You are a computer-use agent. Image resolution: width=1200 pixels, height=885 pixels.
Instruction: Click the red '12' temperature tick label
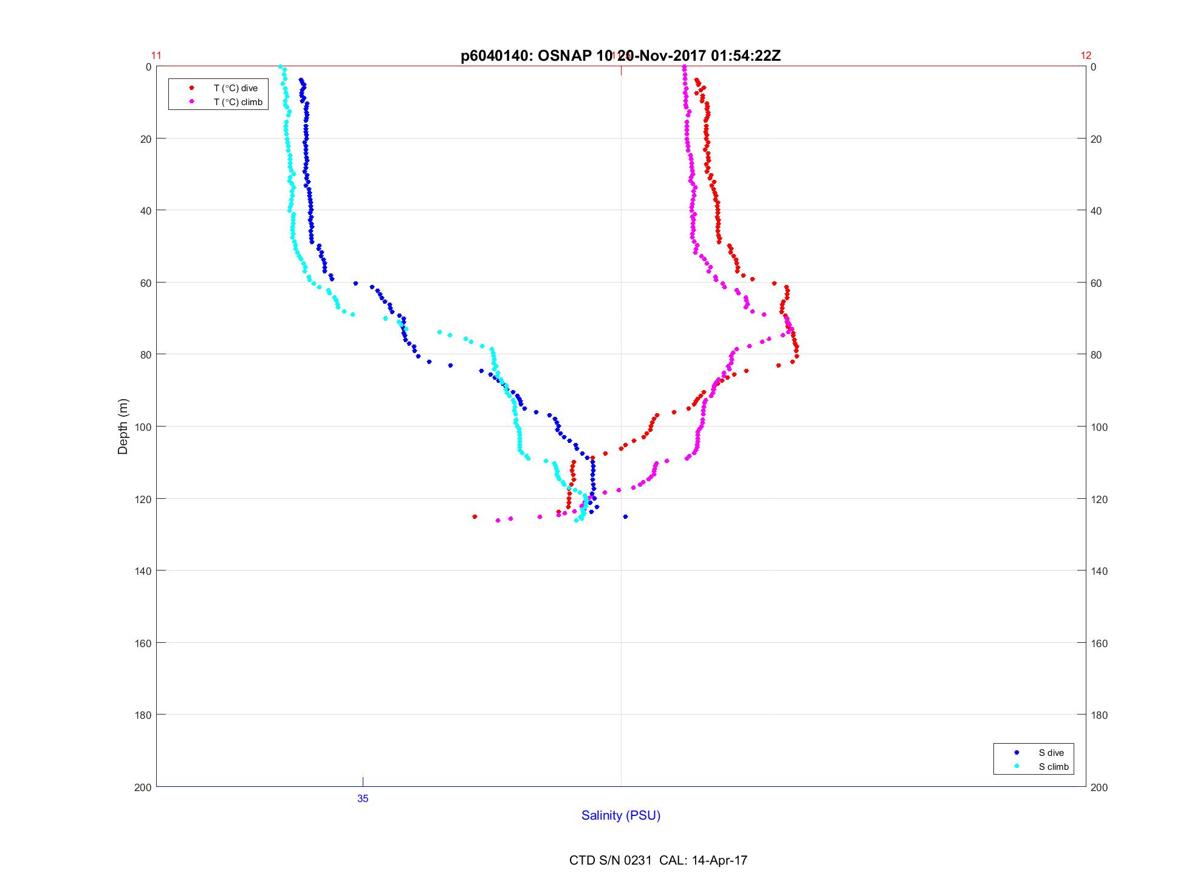(1086, 56)
